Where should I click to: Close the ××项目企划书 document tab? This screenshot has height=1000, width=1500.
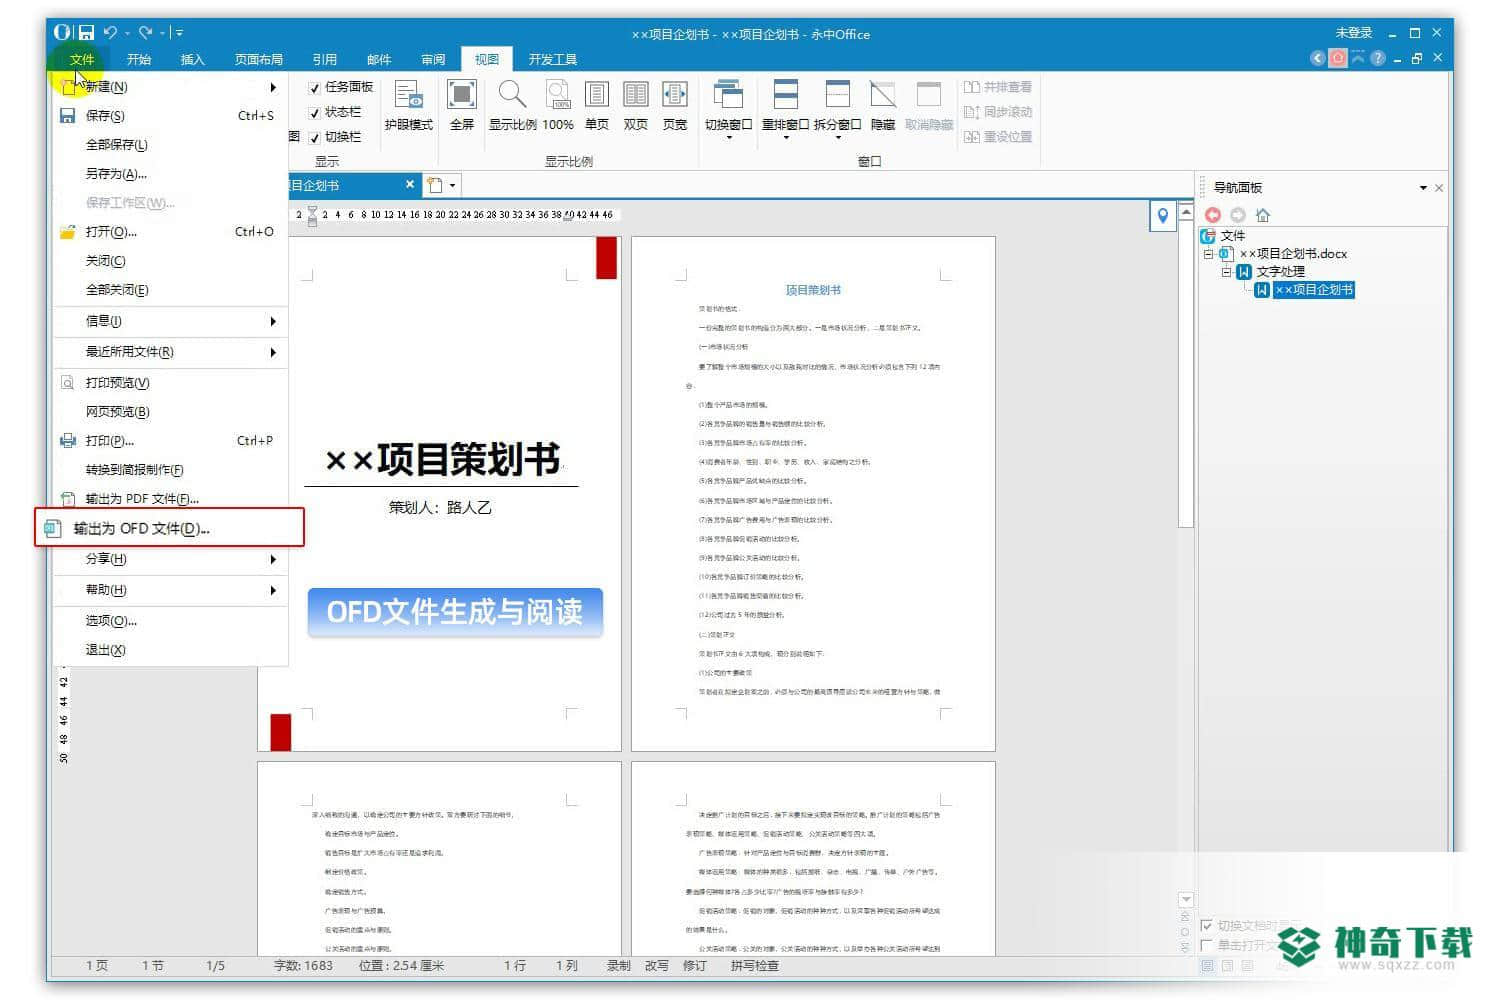(410, 185)
